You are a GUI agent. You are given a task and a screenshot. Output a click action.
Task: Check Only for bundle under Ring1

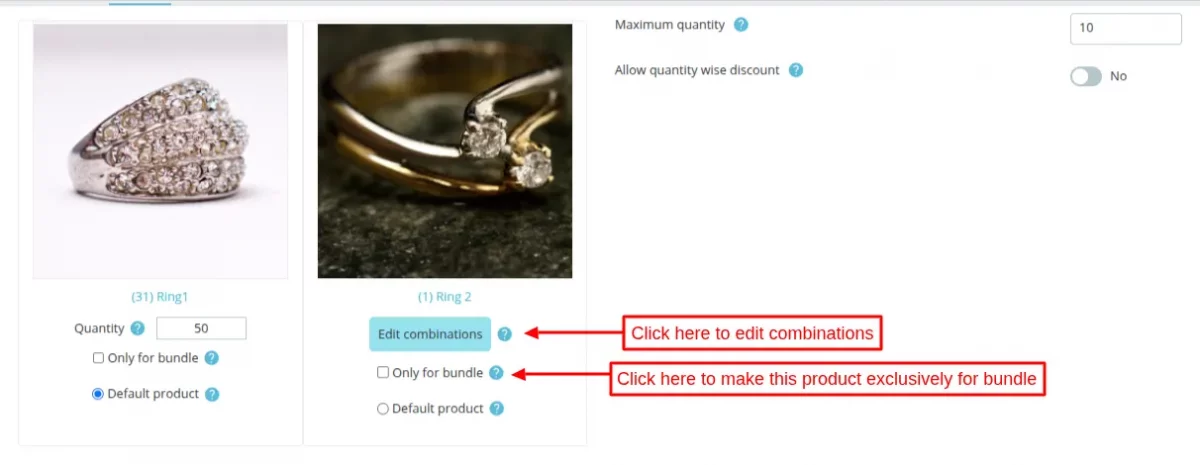(98, 358)
